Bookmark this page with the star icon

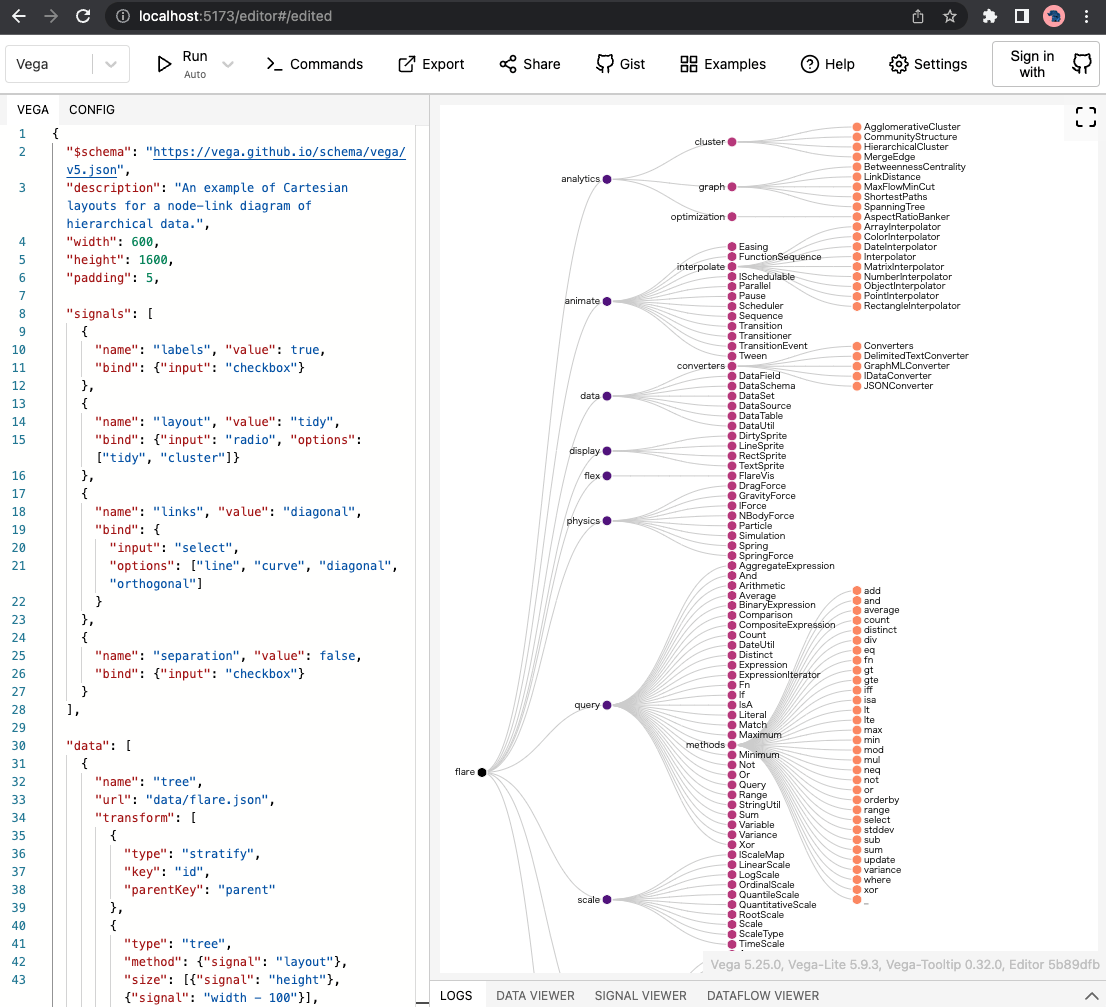click(950, 16)
